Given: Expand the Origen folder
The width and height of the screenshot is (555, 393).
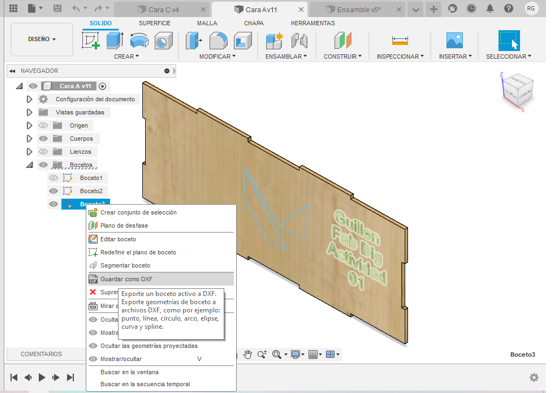Looking at the screenshot, I should 29,125.
